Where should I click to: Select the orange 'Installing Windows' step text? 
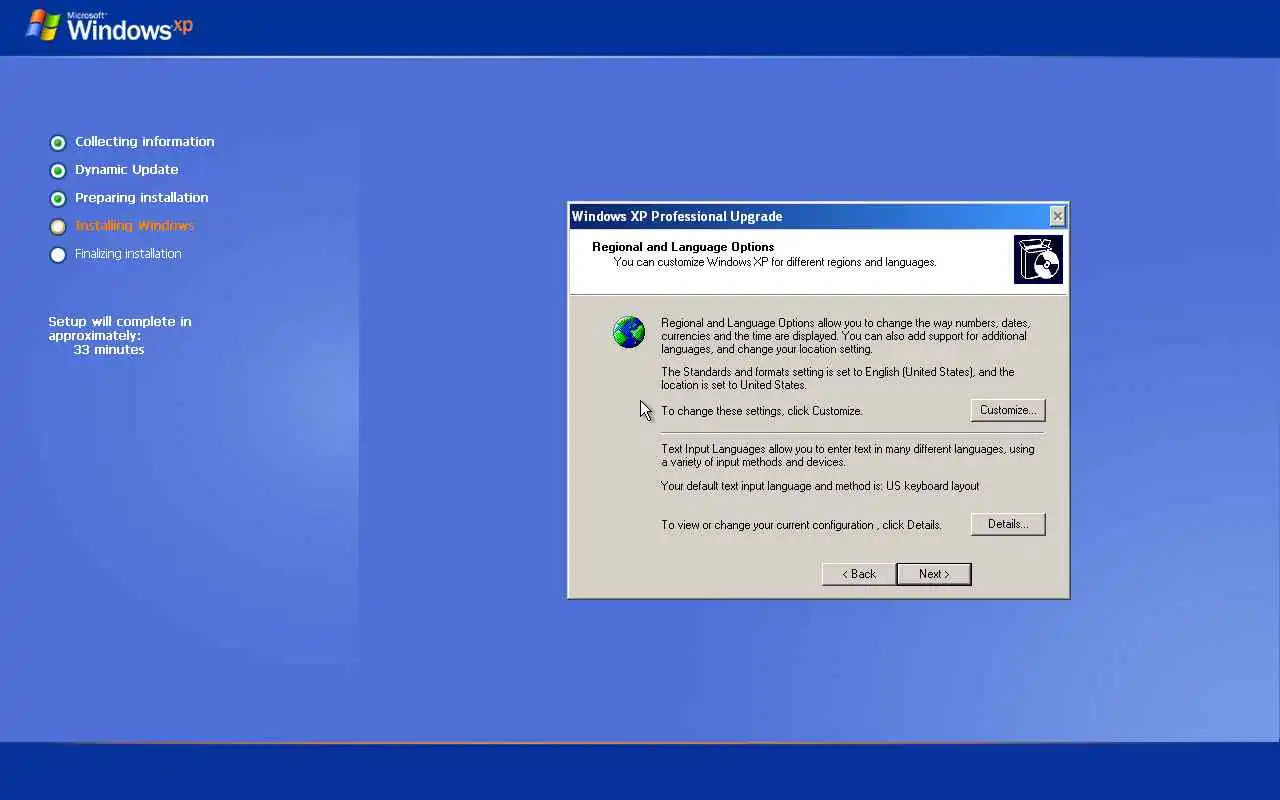[135, 226]
